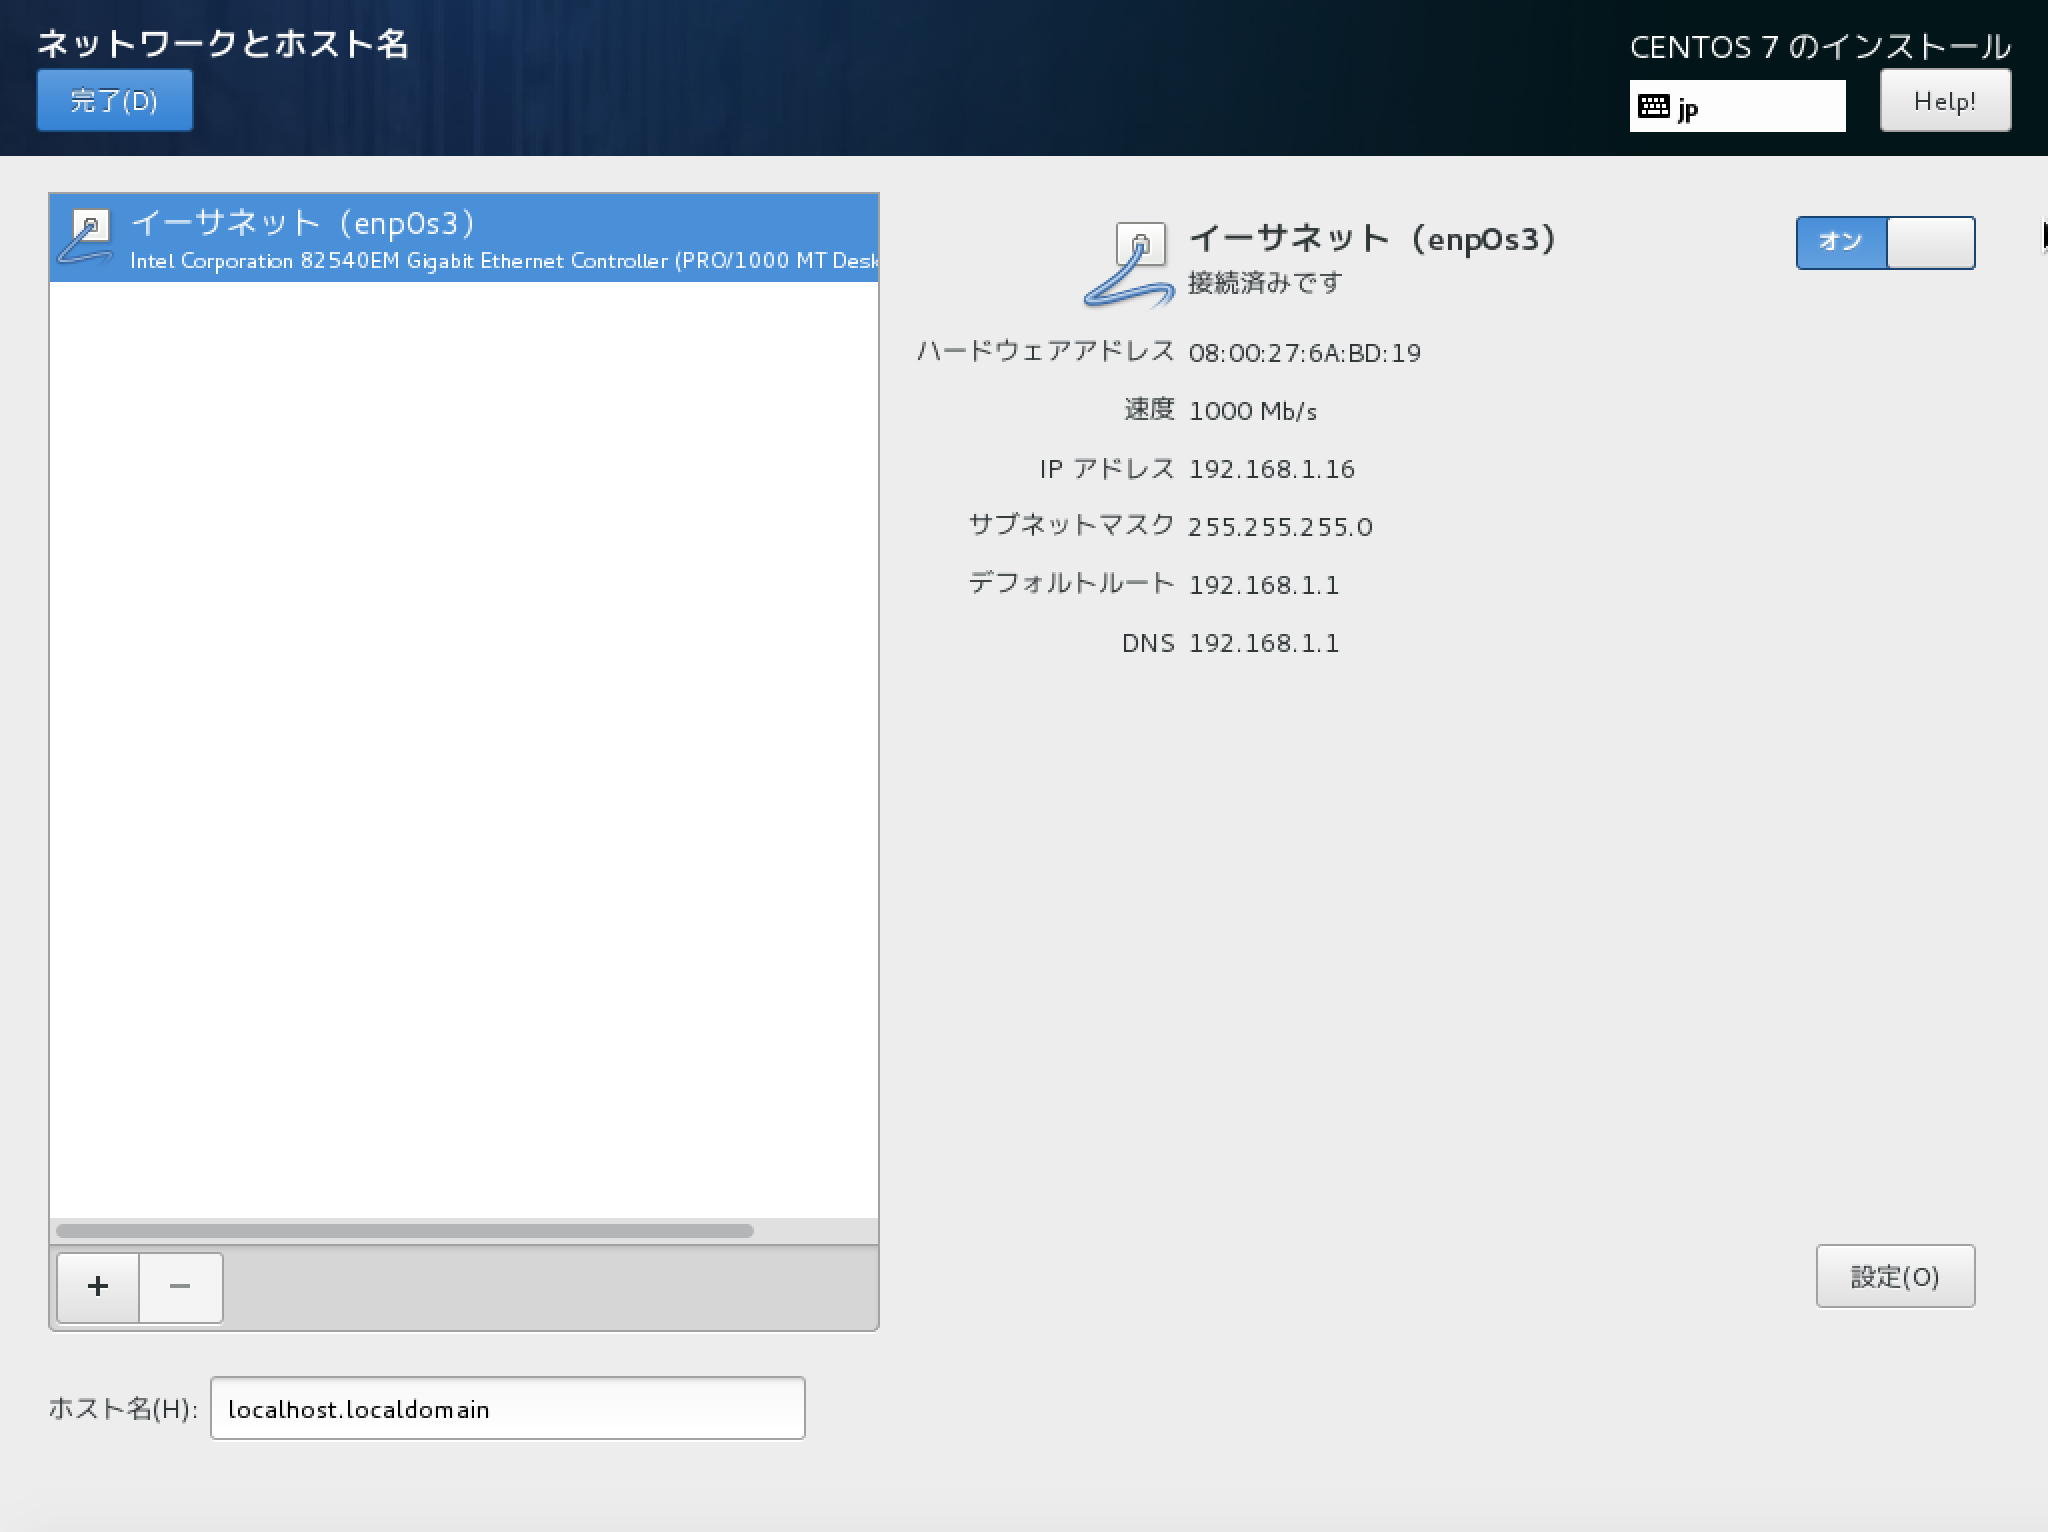
Task: Click the - icon to remove the selected interface
Action: click(x=181, y=1287)
